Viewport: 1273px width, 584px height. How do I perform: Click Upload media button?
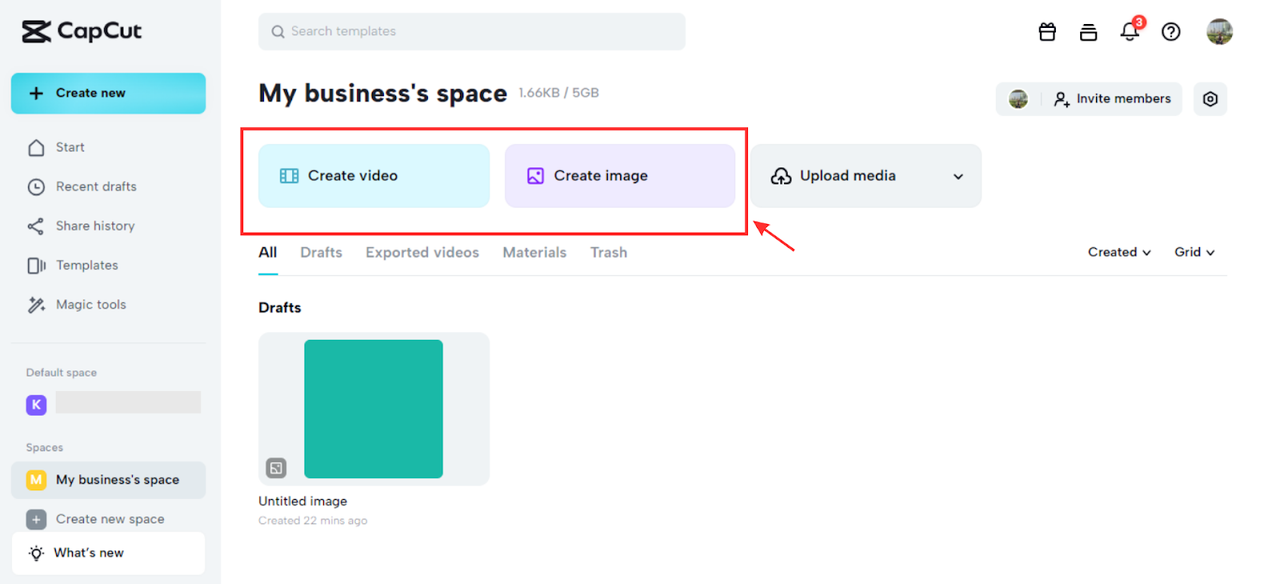point(866,176)
